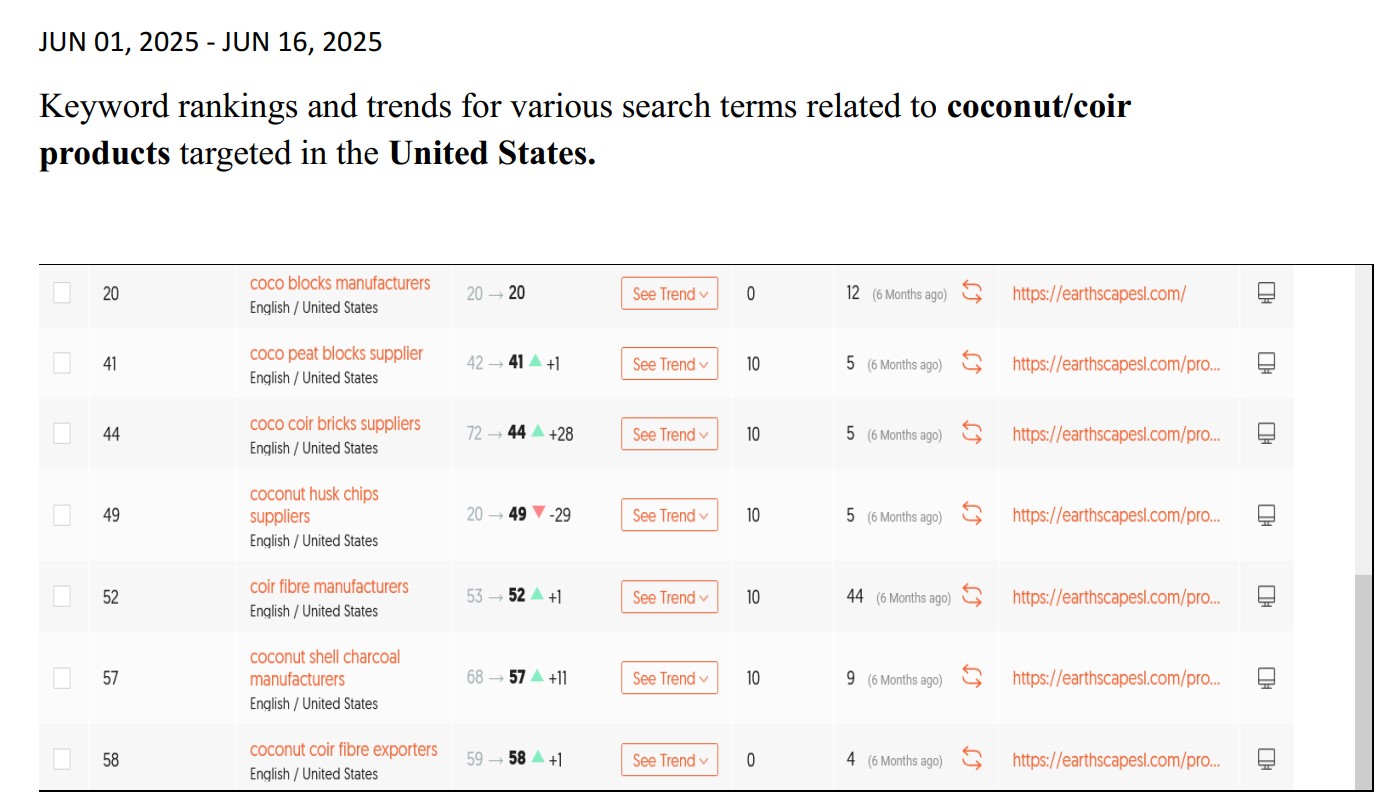The image size is (1381, 807).
Task: Open the coco blocks manufacturers keyword link
Action: point(340,283)
